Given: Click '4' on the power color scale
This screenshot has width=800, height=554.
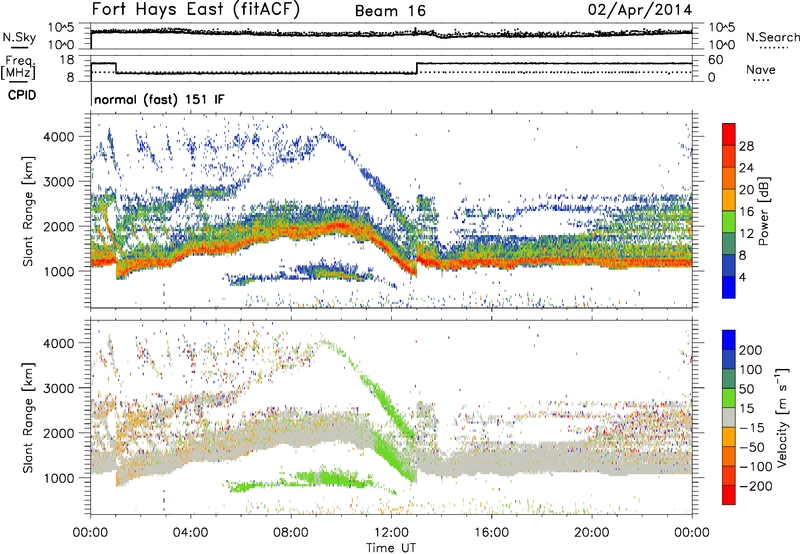Looking at the screenshot, I should tap(742, 278).
